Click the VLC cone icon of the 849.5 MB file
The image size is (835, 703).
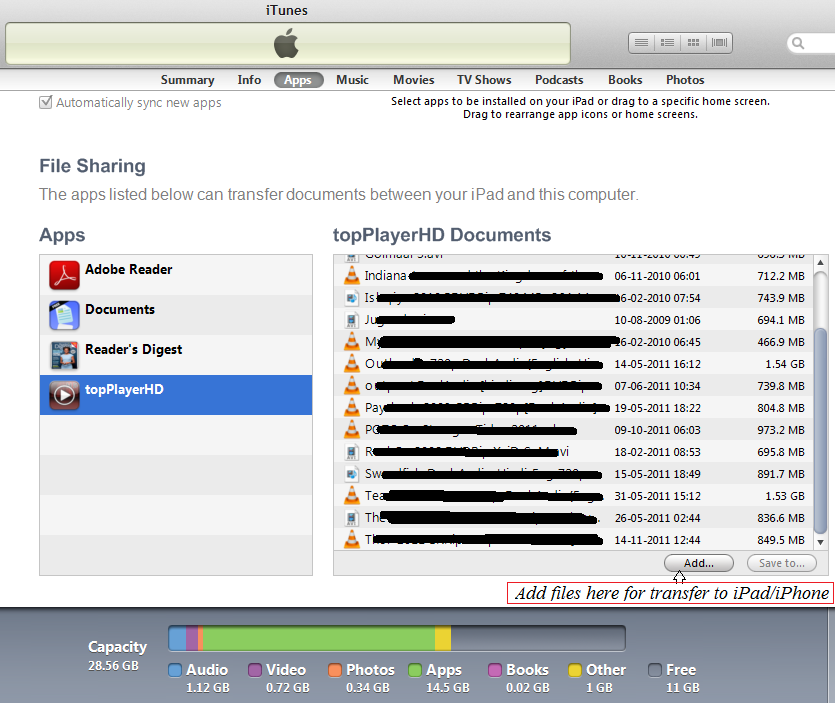coord(351,539)
